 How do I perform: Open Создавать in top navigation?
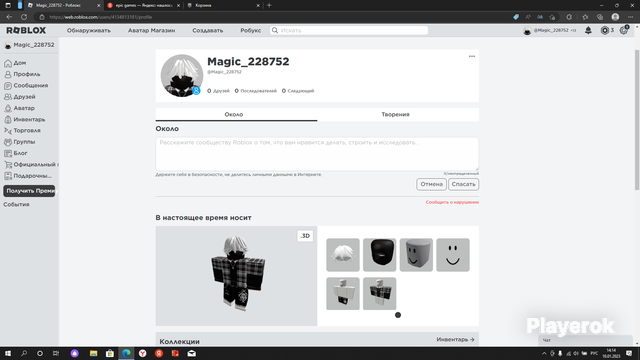pos(208,31)
